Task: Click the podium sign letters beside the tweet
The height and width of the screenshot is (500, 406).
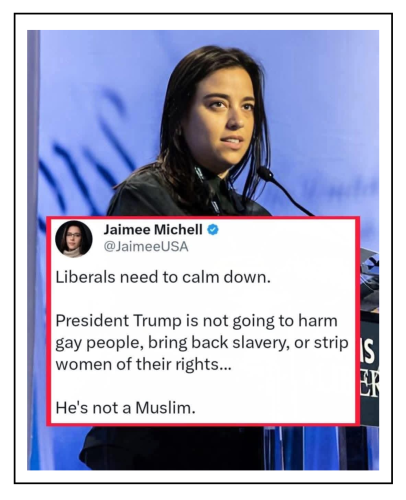Action: pos(369,368)
